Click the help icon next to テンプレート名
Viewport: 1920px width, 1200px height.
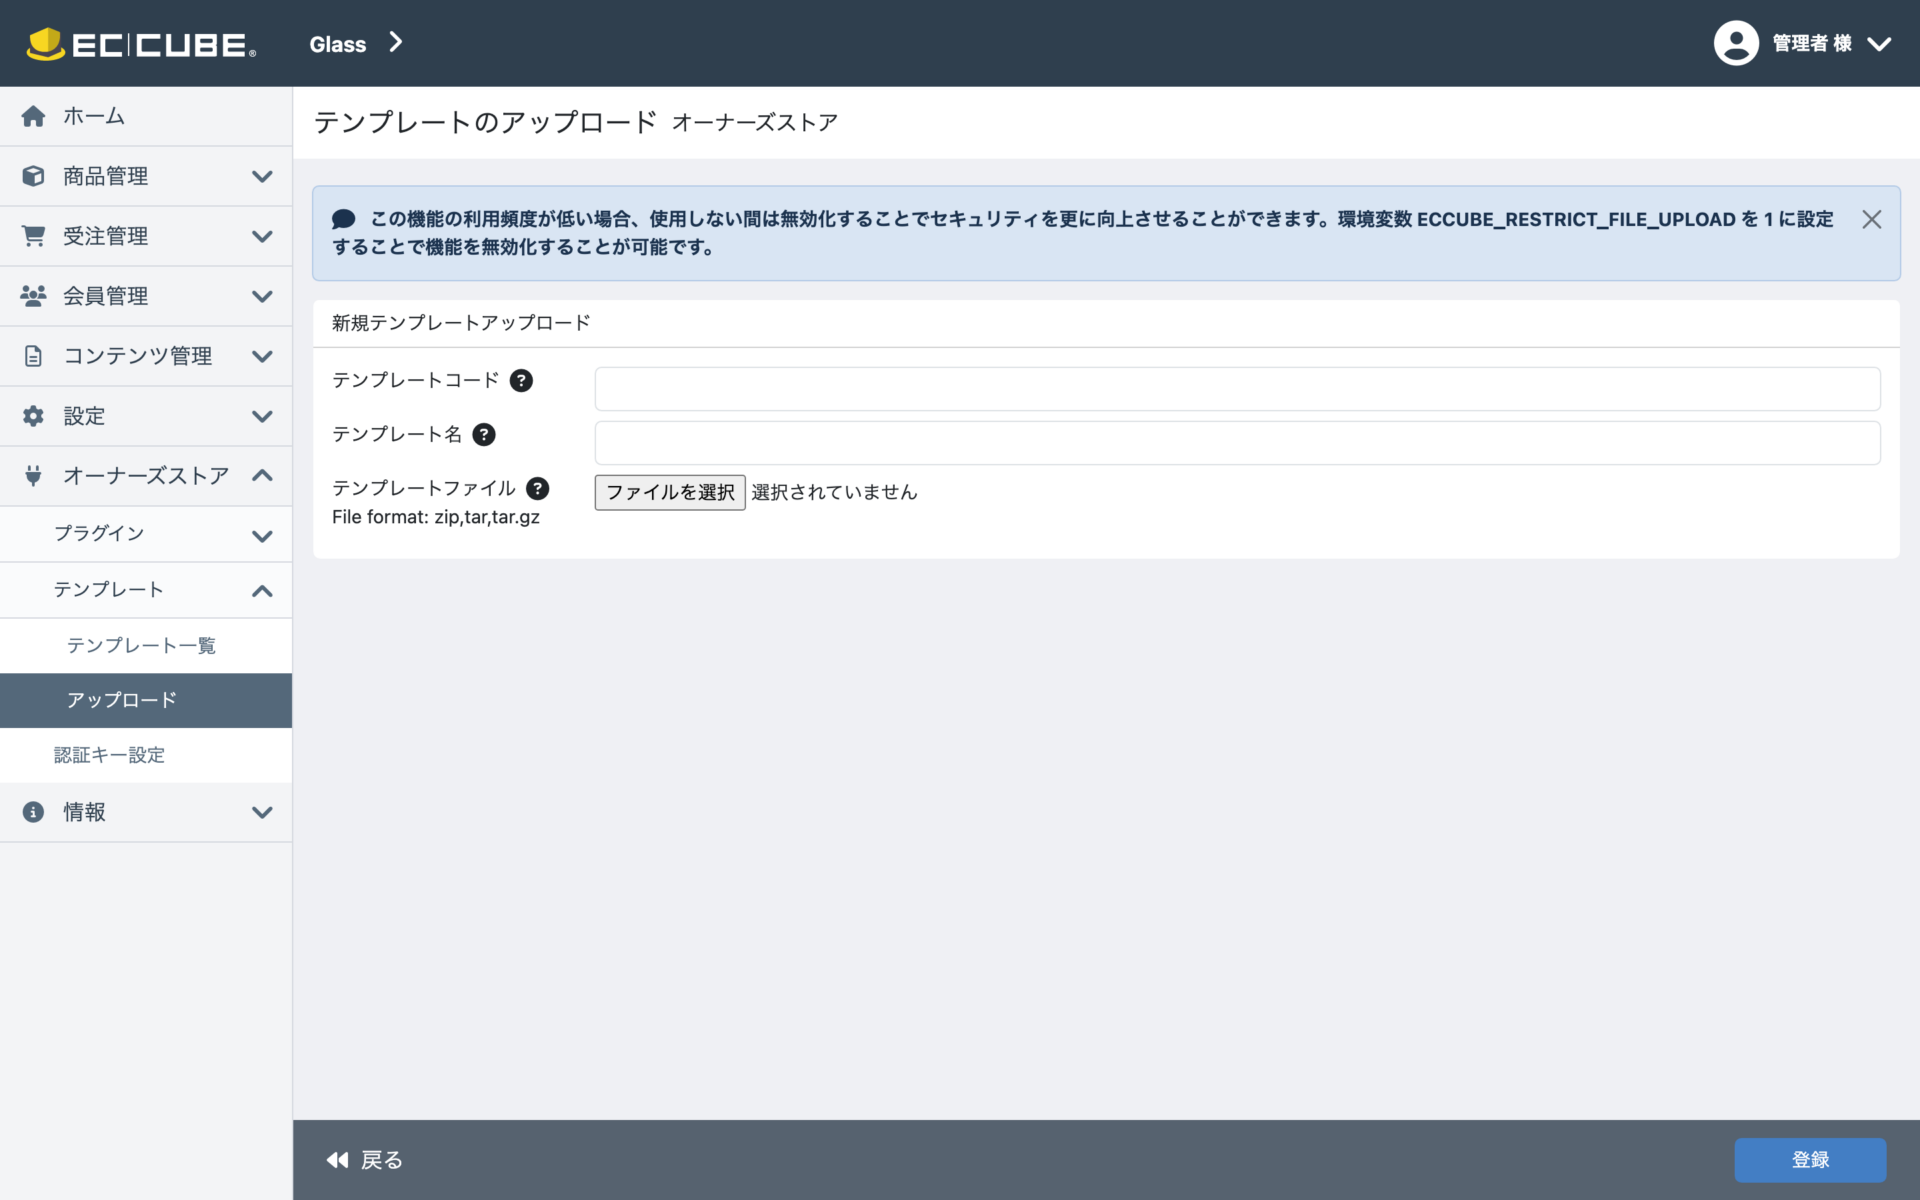click(484, 435)
